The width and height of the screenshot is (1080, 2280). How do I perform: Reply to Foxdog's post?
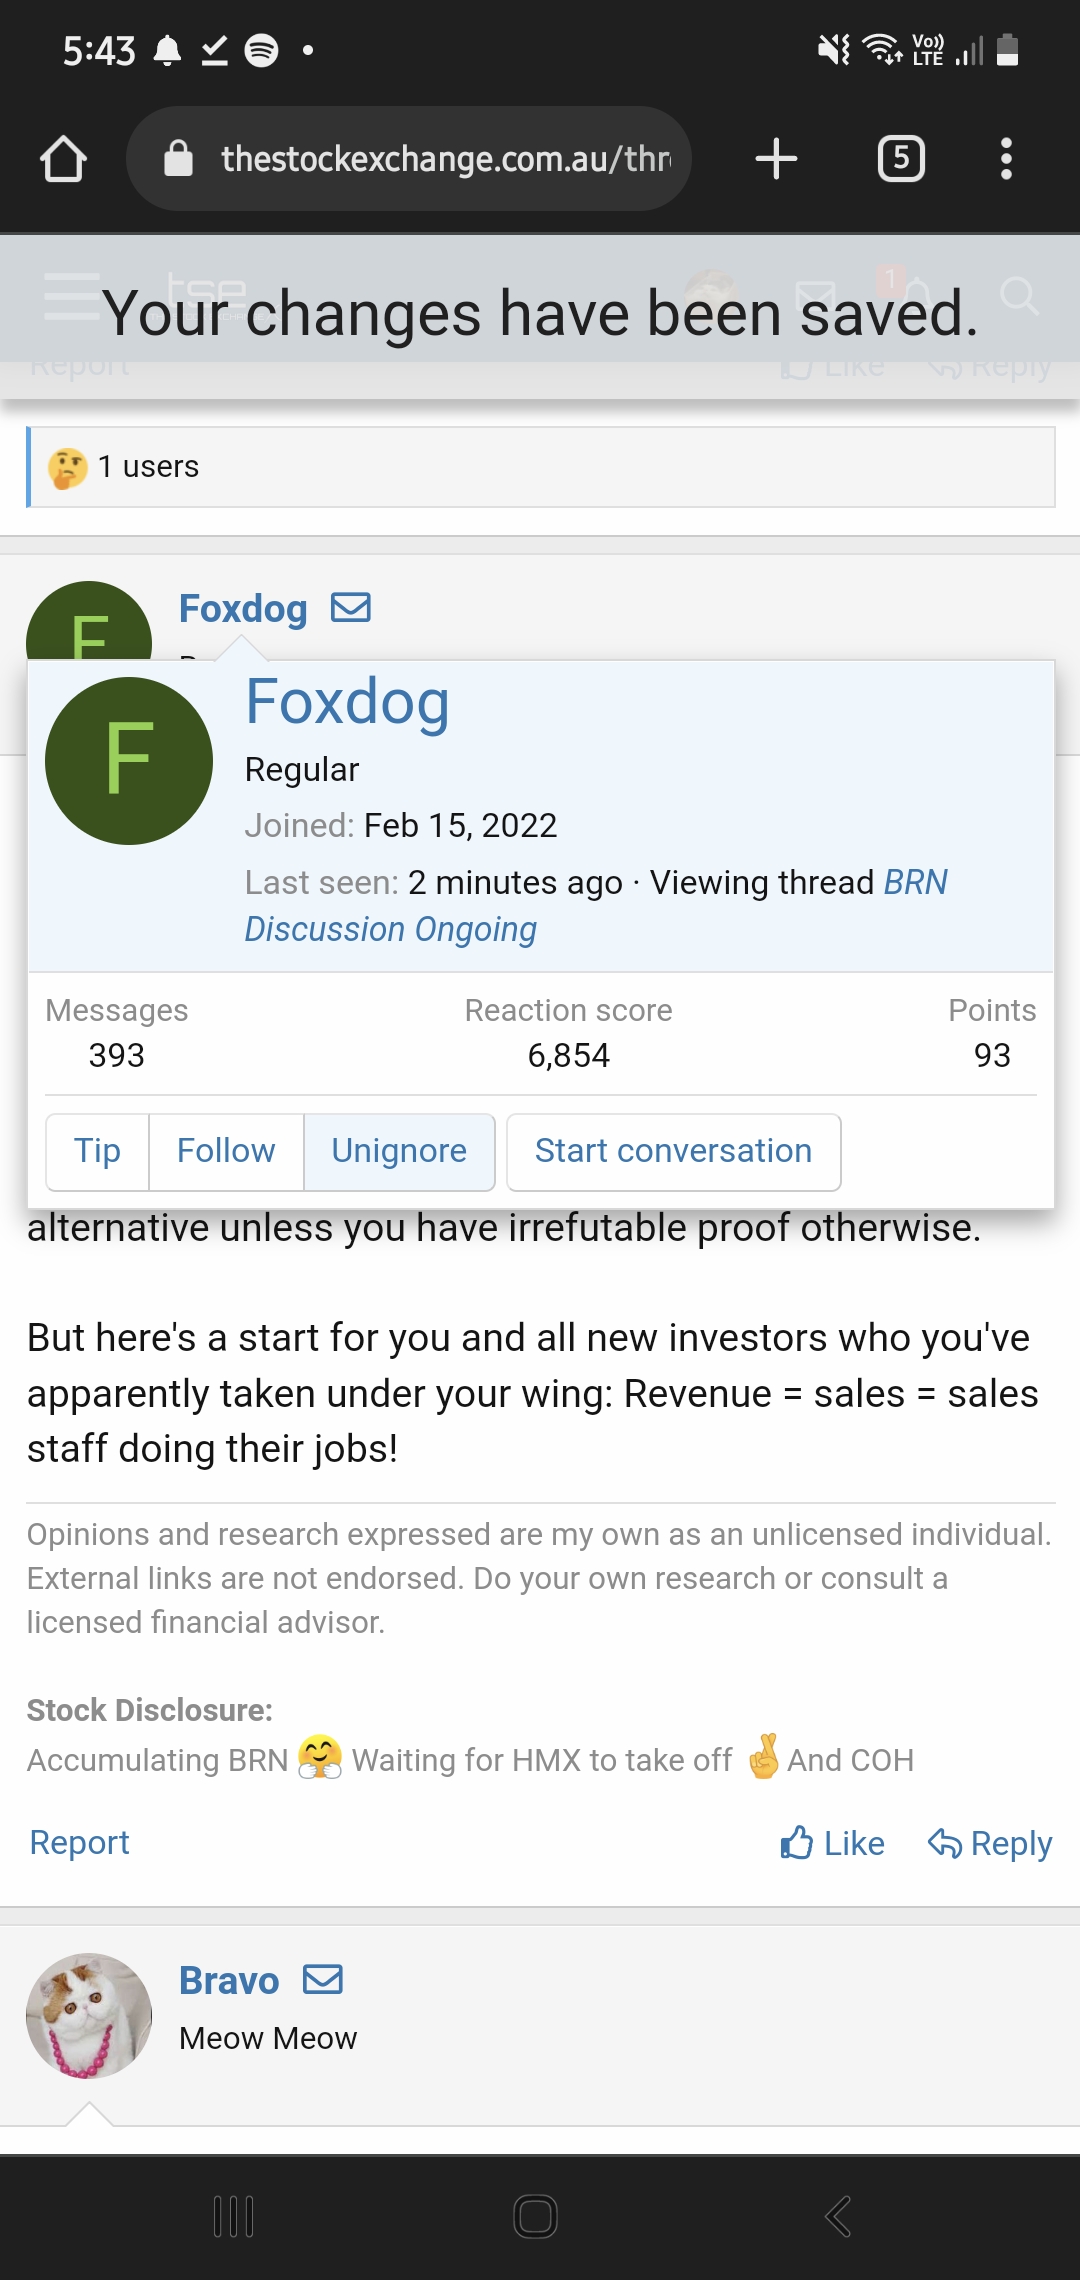[x=990, y=1843]
